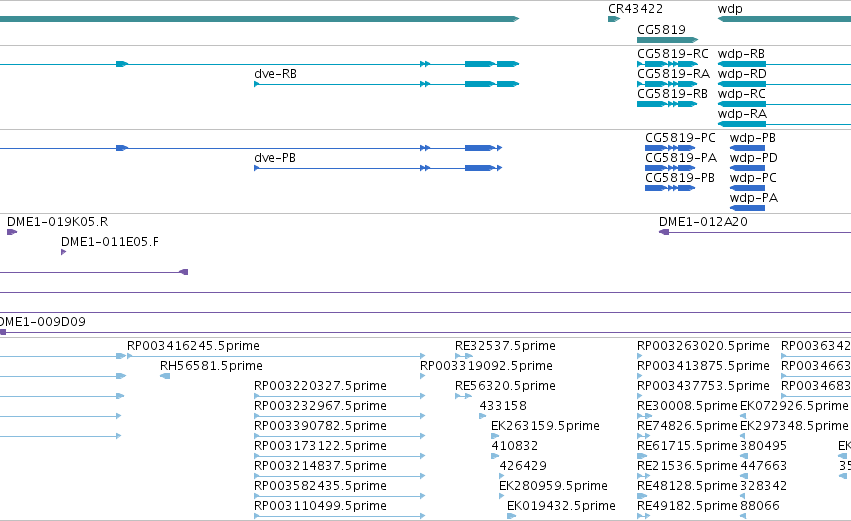Open transcript wdp-RA
This screenshot has width=851, height=521.
tap(742, 114)
